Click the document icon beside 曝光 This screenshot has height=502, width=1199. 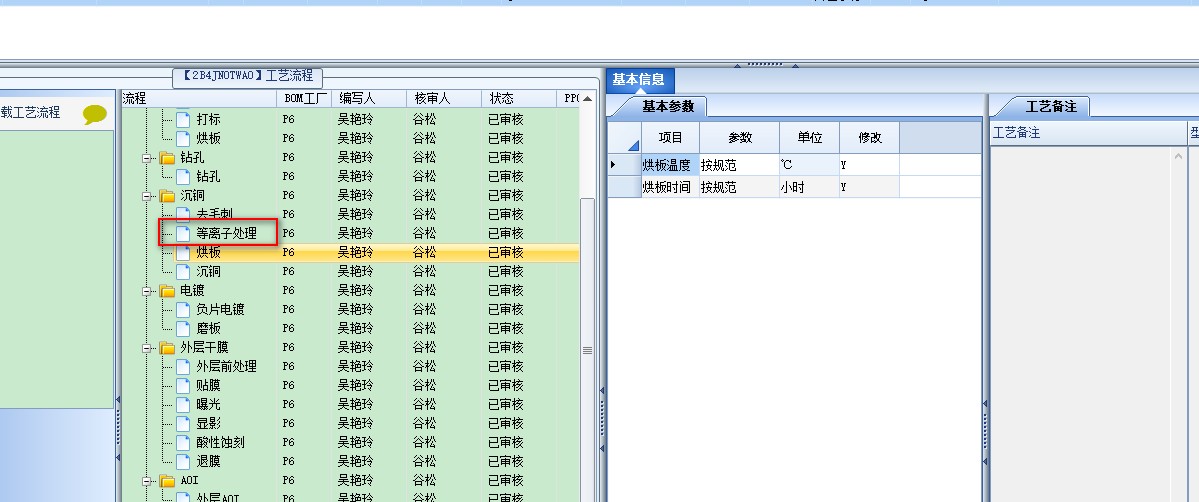183,404
